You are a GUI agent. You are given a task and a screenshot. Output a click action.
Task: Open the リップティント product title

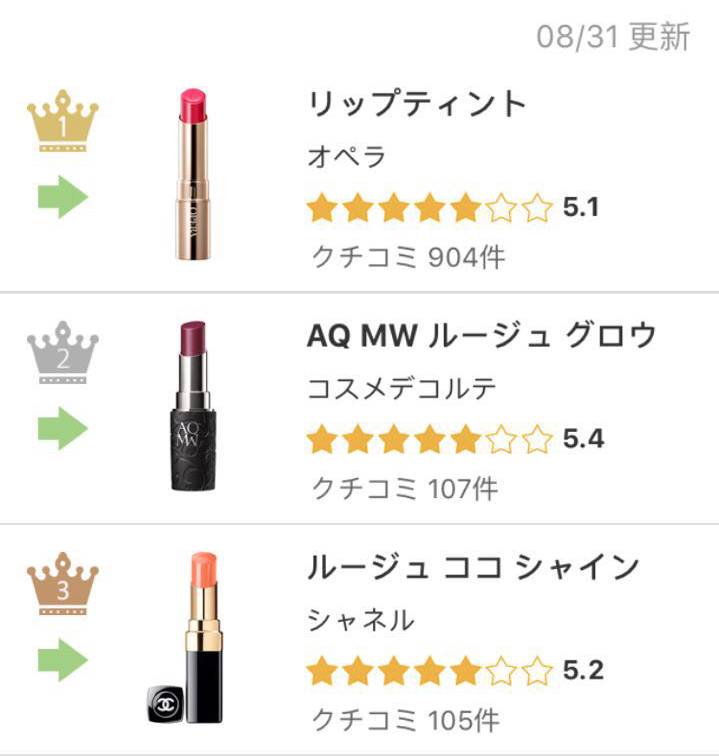415,104
